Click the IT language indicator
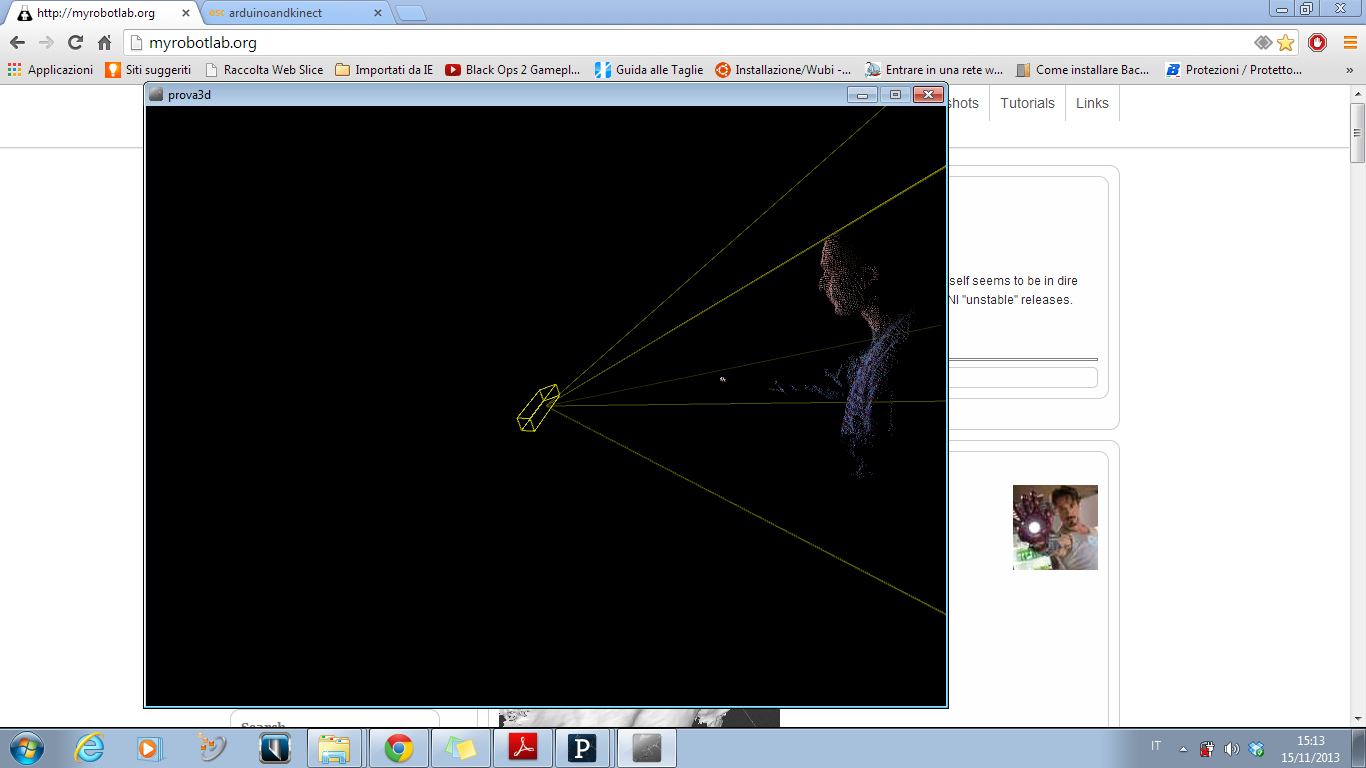Screen dimensions: 1366x768 coord(1156,746)
